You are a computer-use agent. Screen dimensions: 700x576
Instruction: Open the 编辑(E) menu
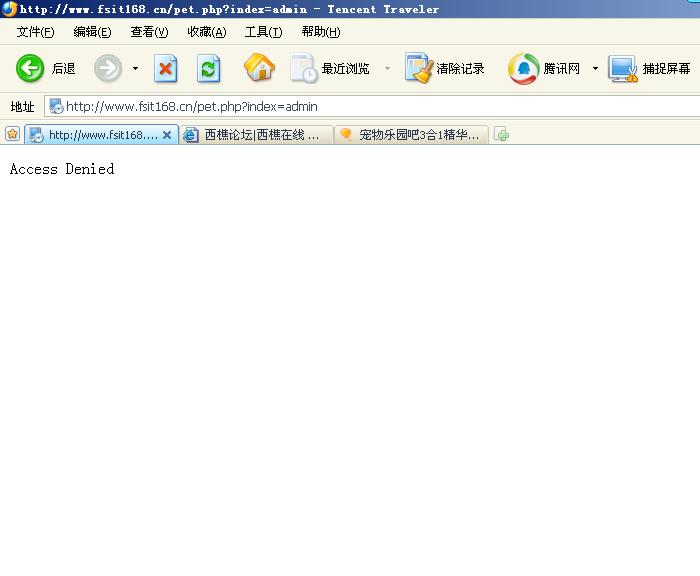[92, 32]
